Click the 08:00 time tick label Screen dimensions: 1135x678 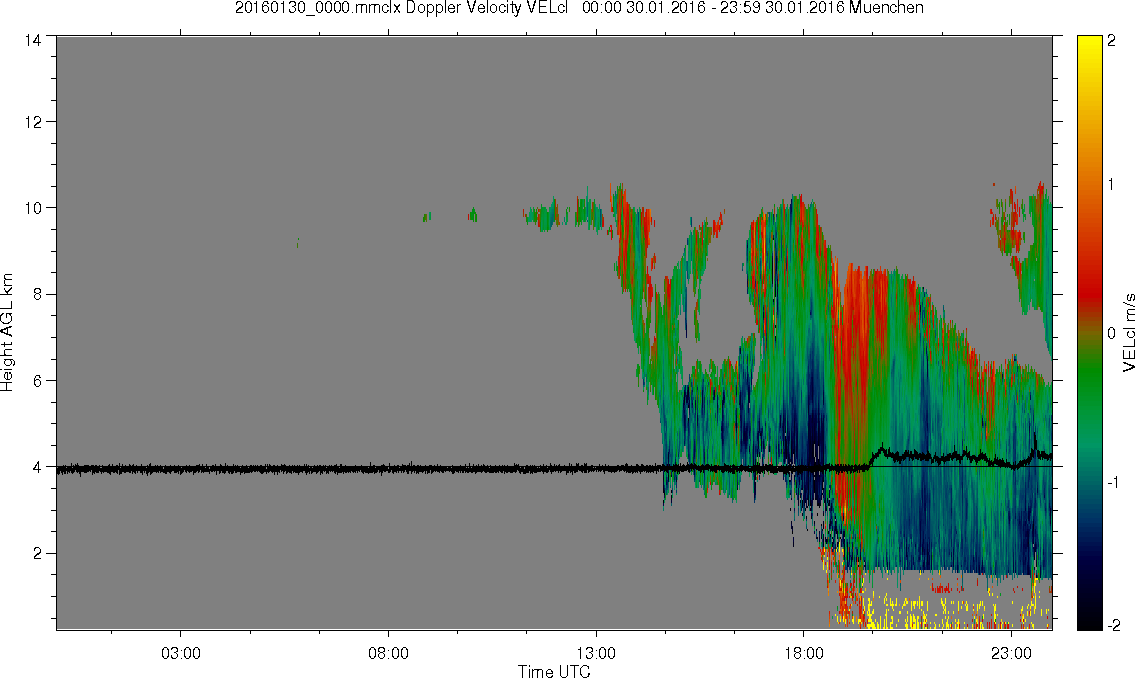point(388,653)
